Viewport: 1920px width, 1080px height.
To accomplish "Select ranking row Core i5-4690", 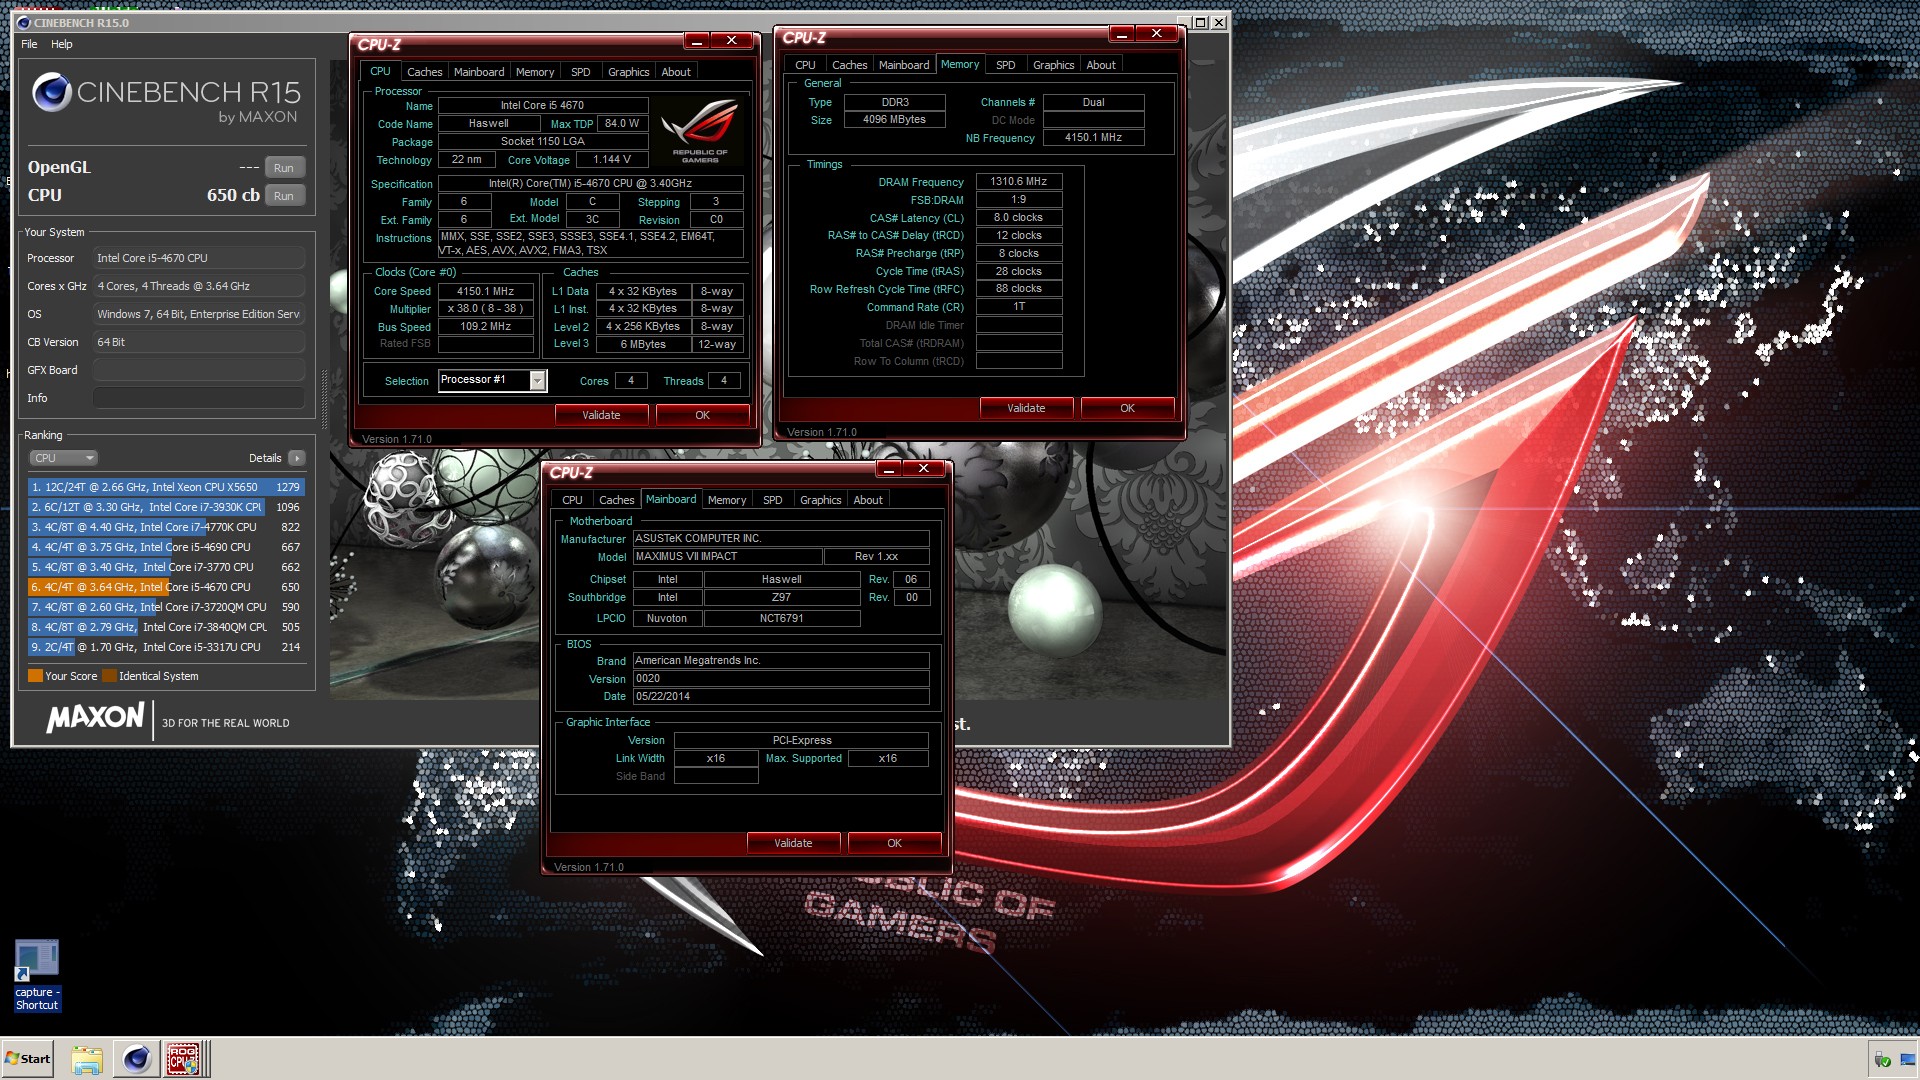I will pyautogui.click(x=166, y=547).
